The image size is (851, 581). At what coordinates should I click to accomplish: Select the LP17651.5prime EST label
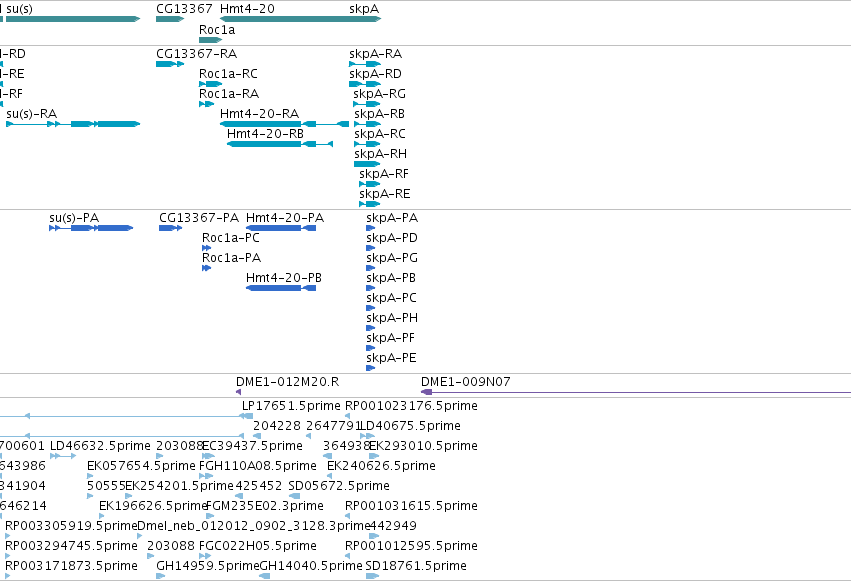(x=291, y=406)
